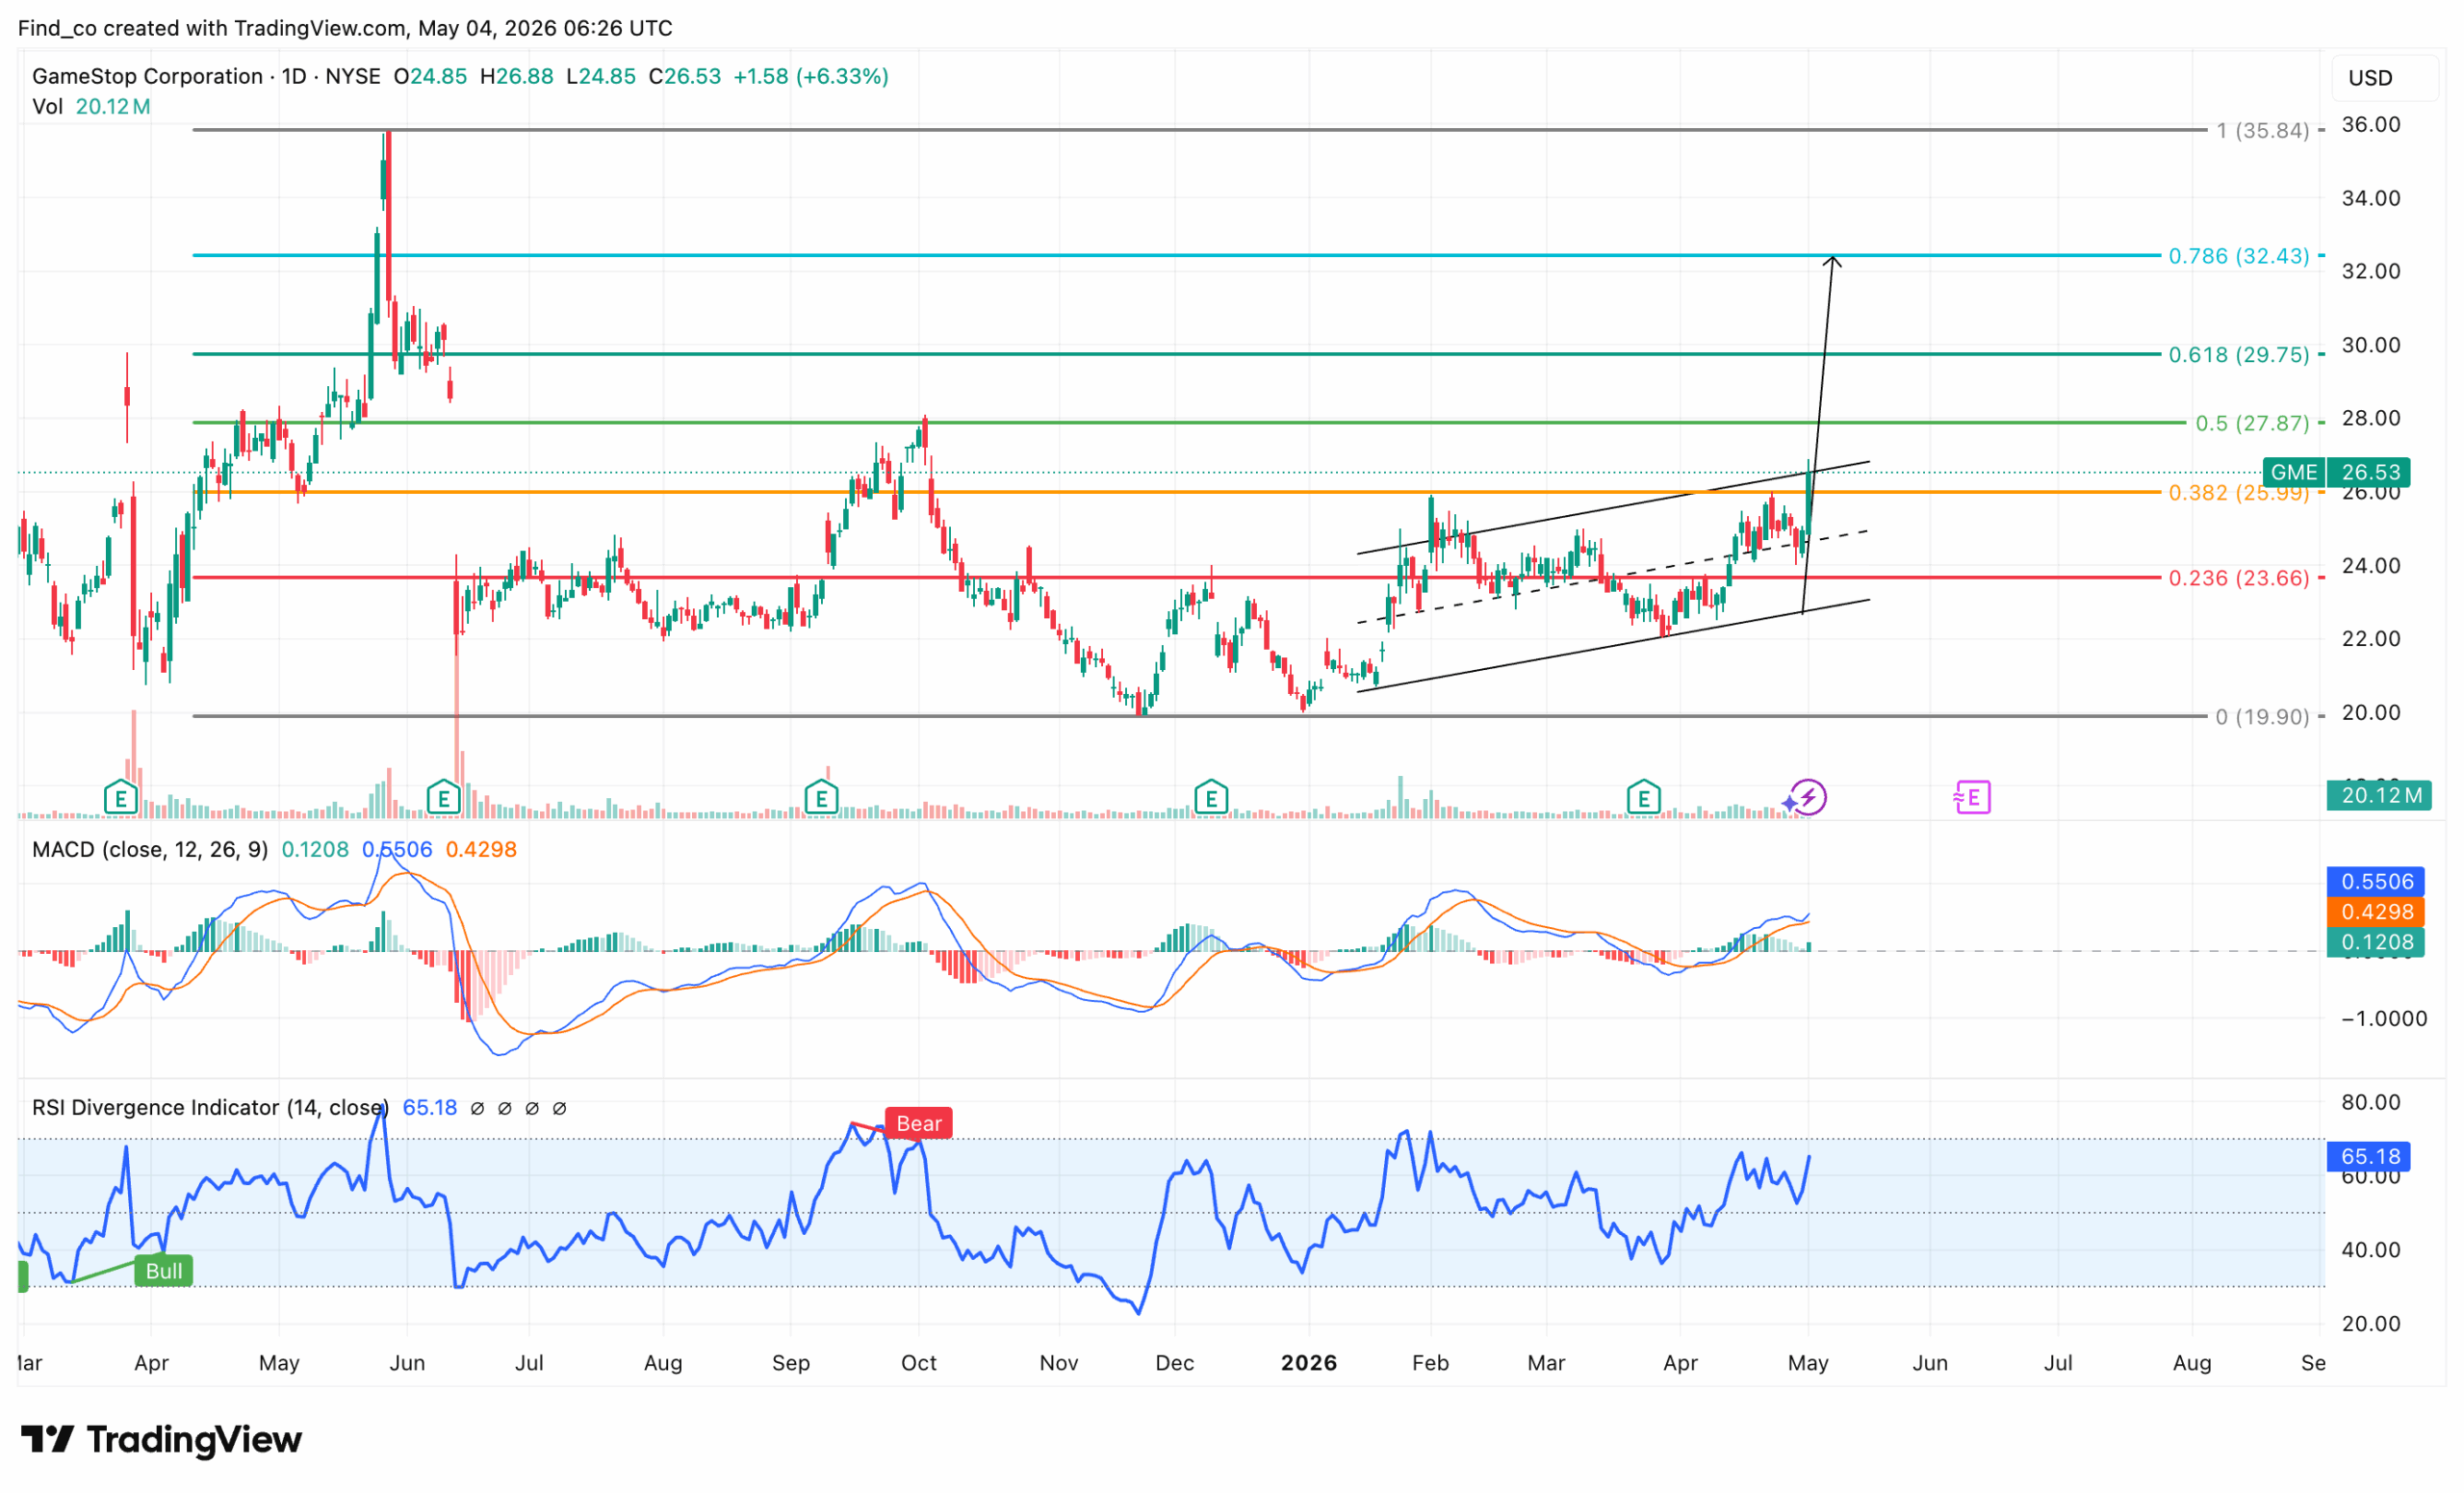Click the 30.00 price axis value
2464x1493 pixels.
point(2371,345)
